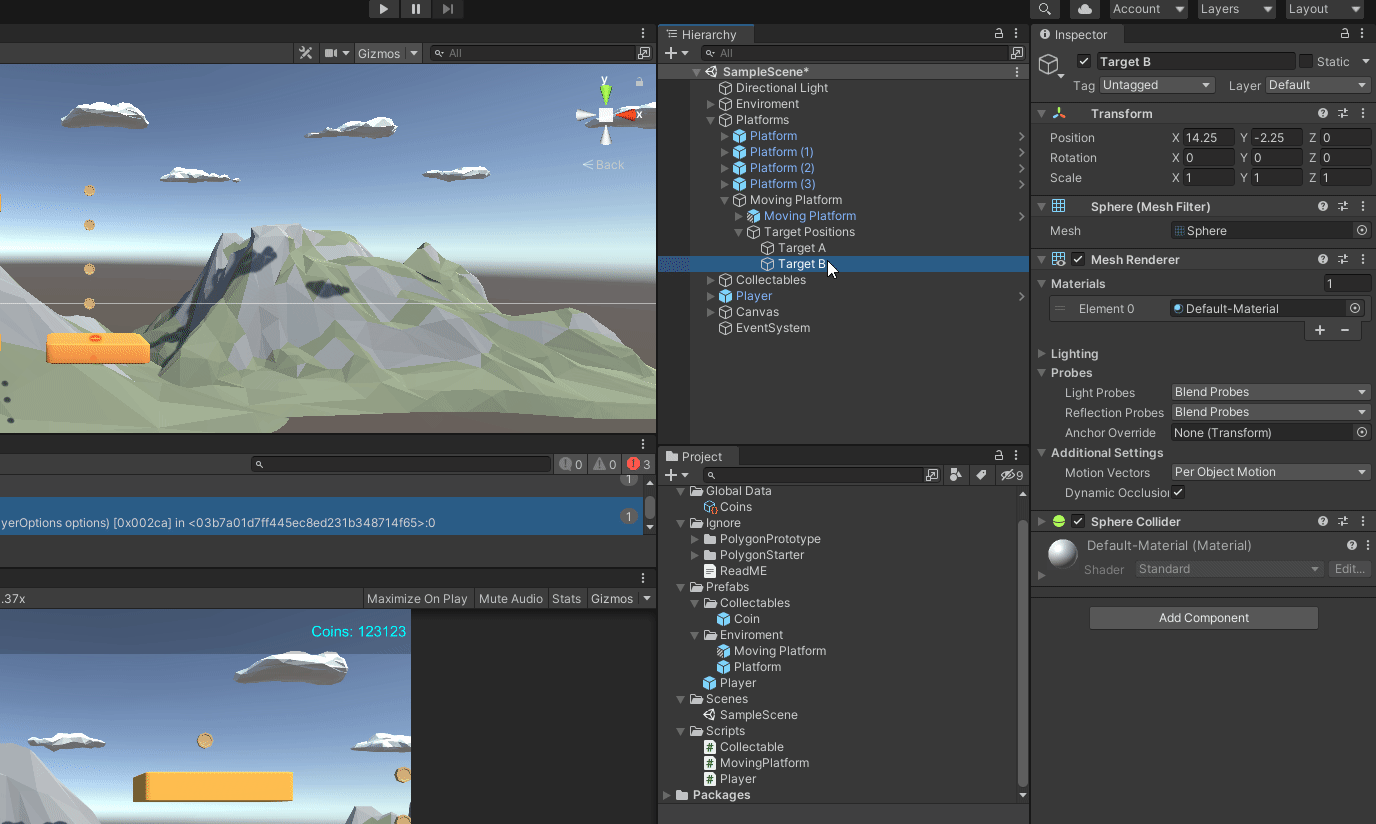This screenshot has width=1376, height=824.
Task: Open the Mesh Sphere object picker icon
Action: [x=1361, y=230]
